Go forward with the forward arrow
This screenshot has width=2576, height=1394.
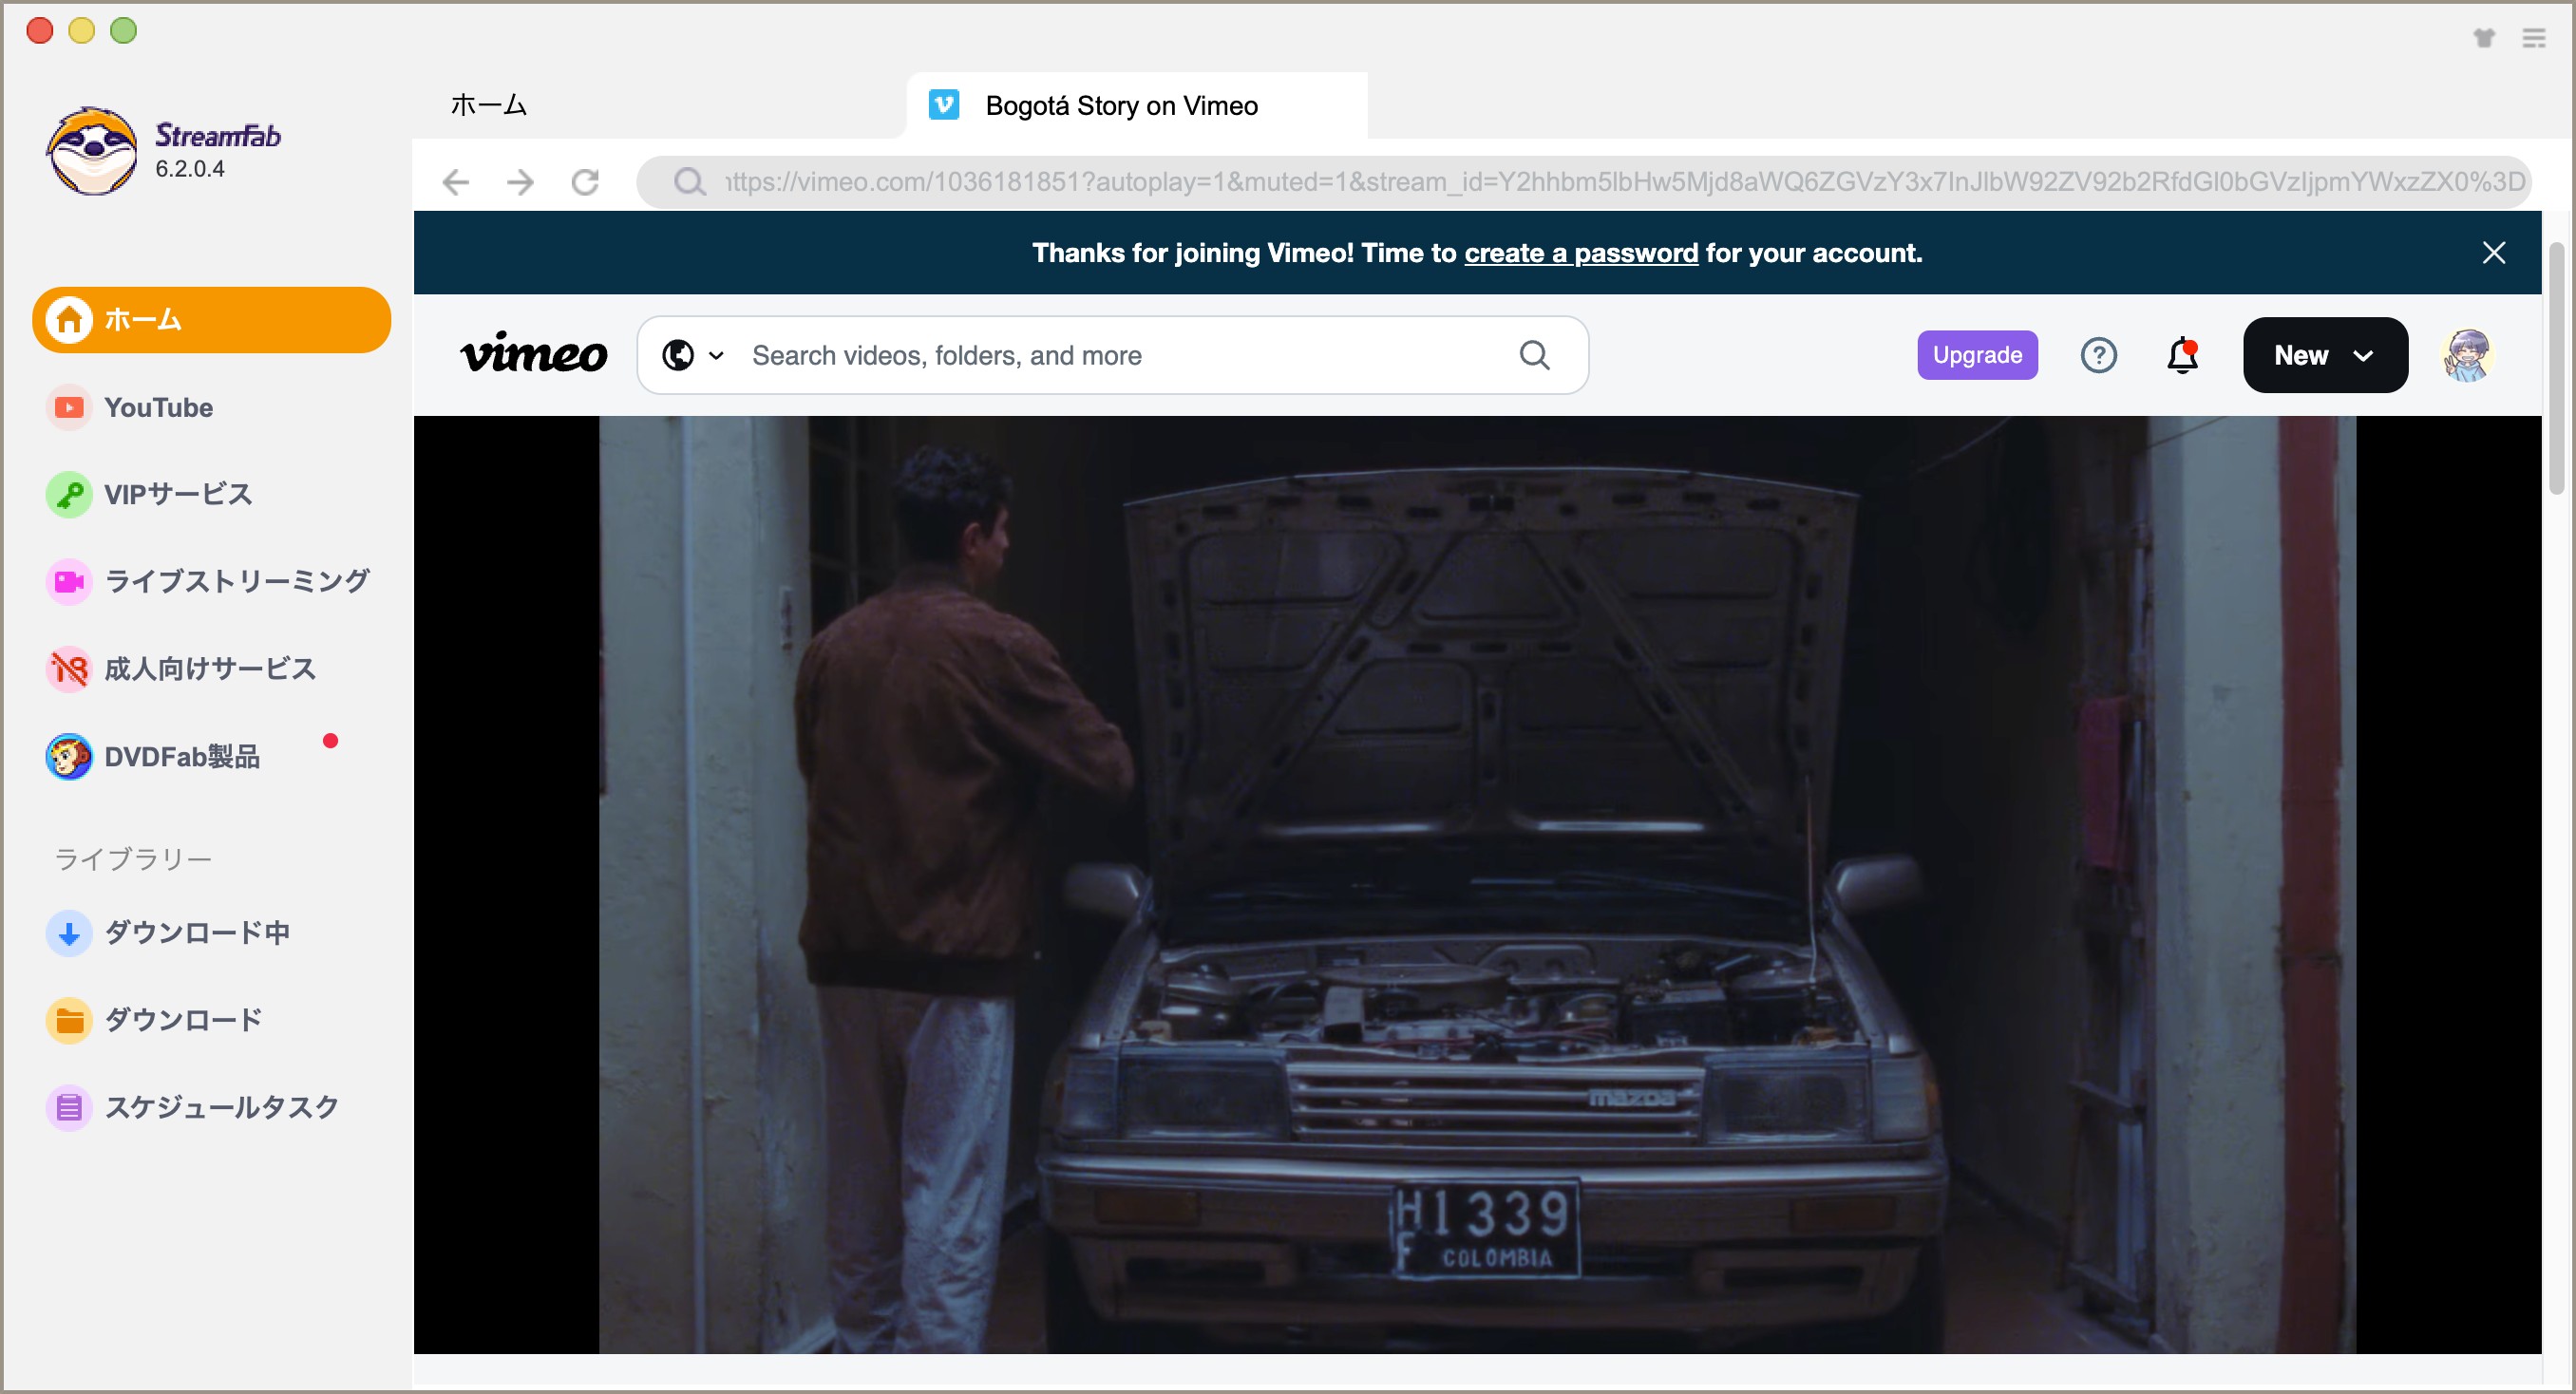[520, 182]
